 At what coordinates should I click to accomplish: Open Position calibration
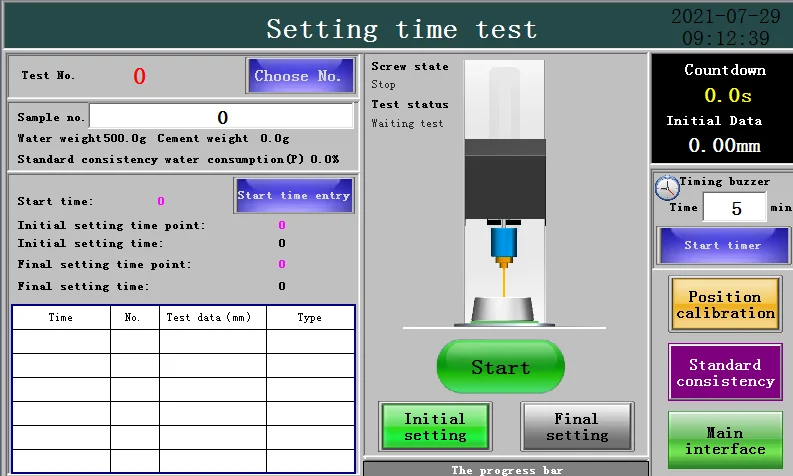click(725, 305)
